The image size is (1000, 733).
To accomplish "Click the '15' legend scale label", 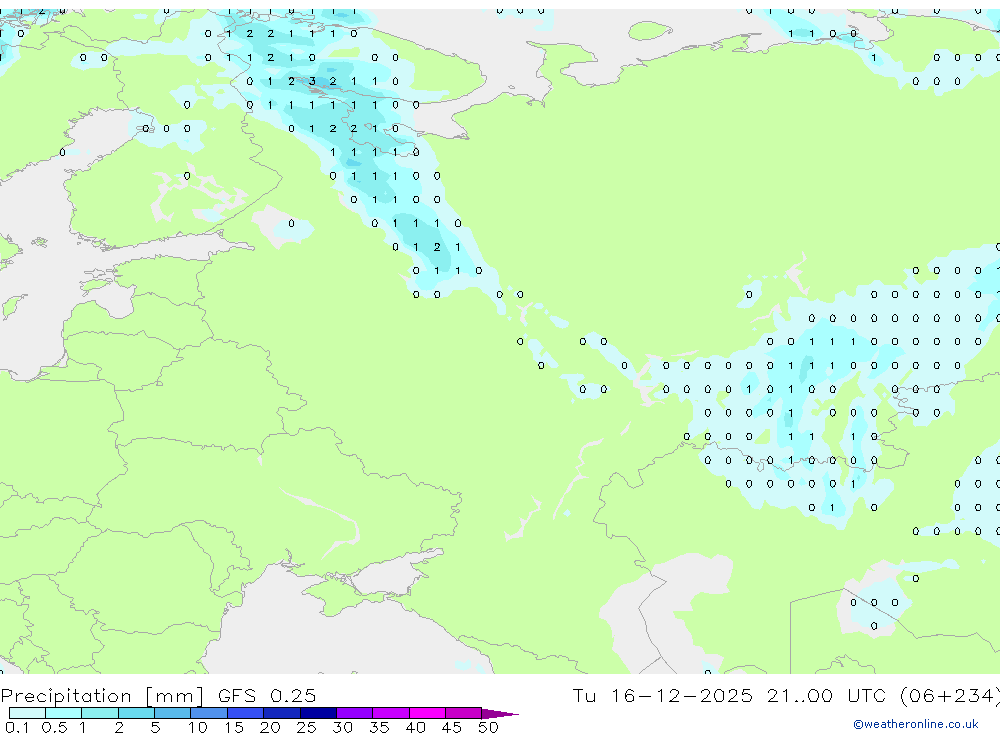I will click(234, 727).
